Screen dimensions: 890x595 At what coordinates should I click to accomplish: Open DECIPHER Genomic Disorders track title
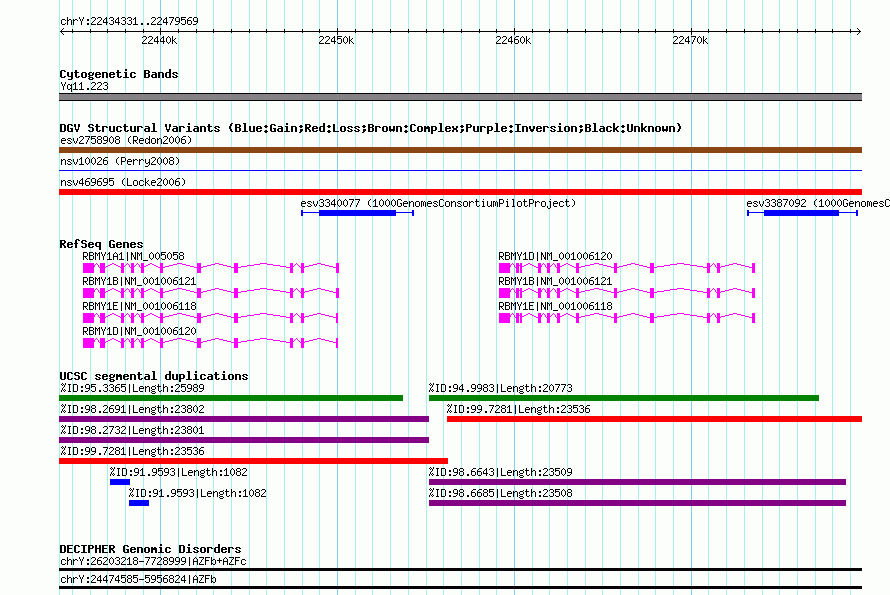150,549
